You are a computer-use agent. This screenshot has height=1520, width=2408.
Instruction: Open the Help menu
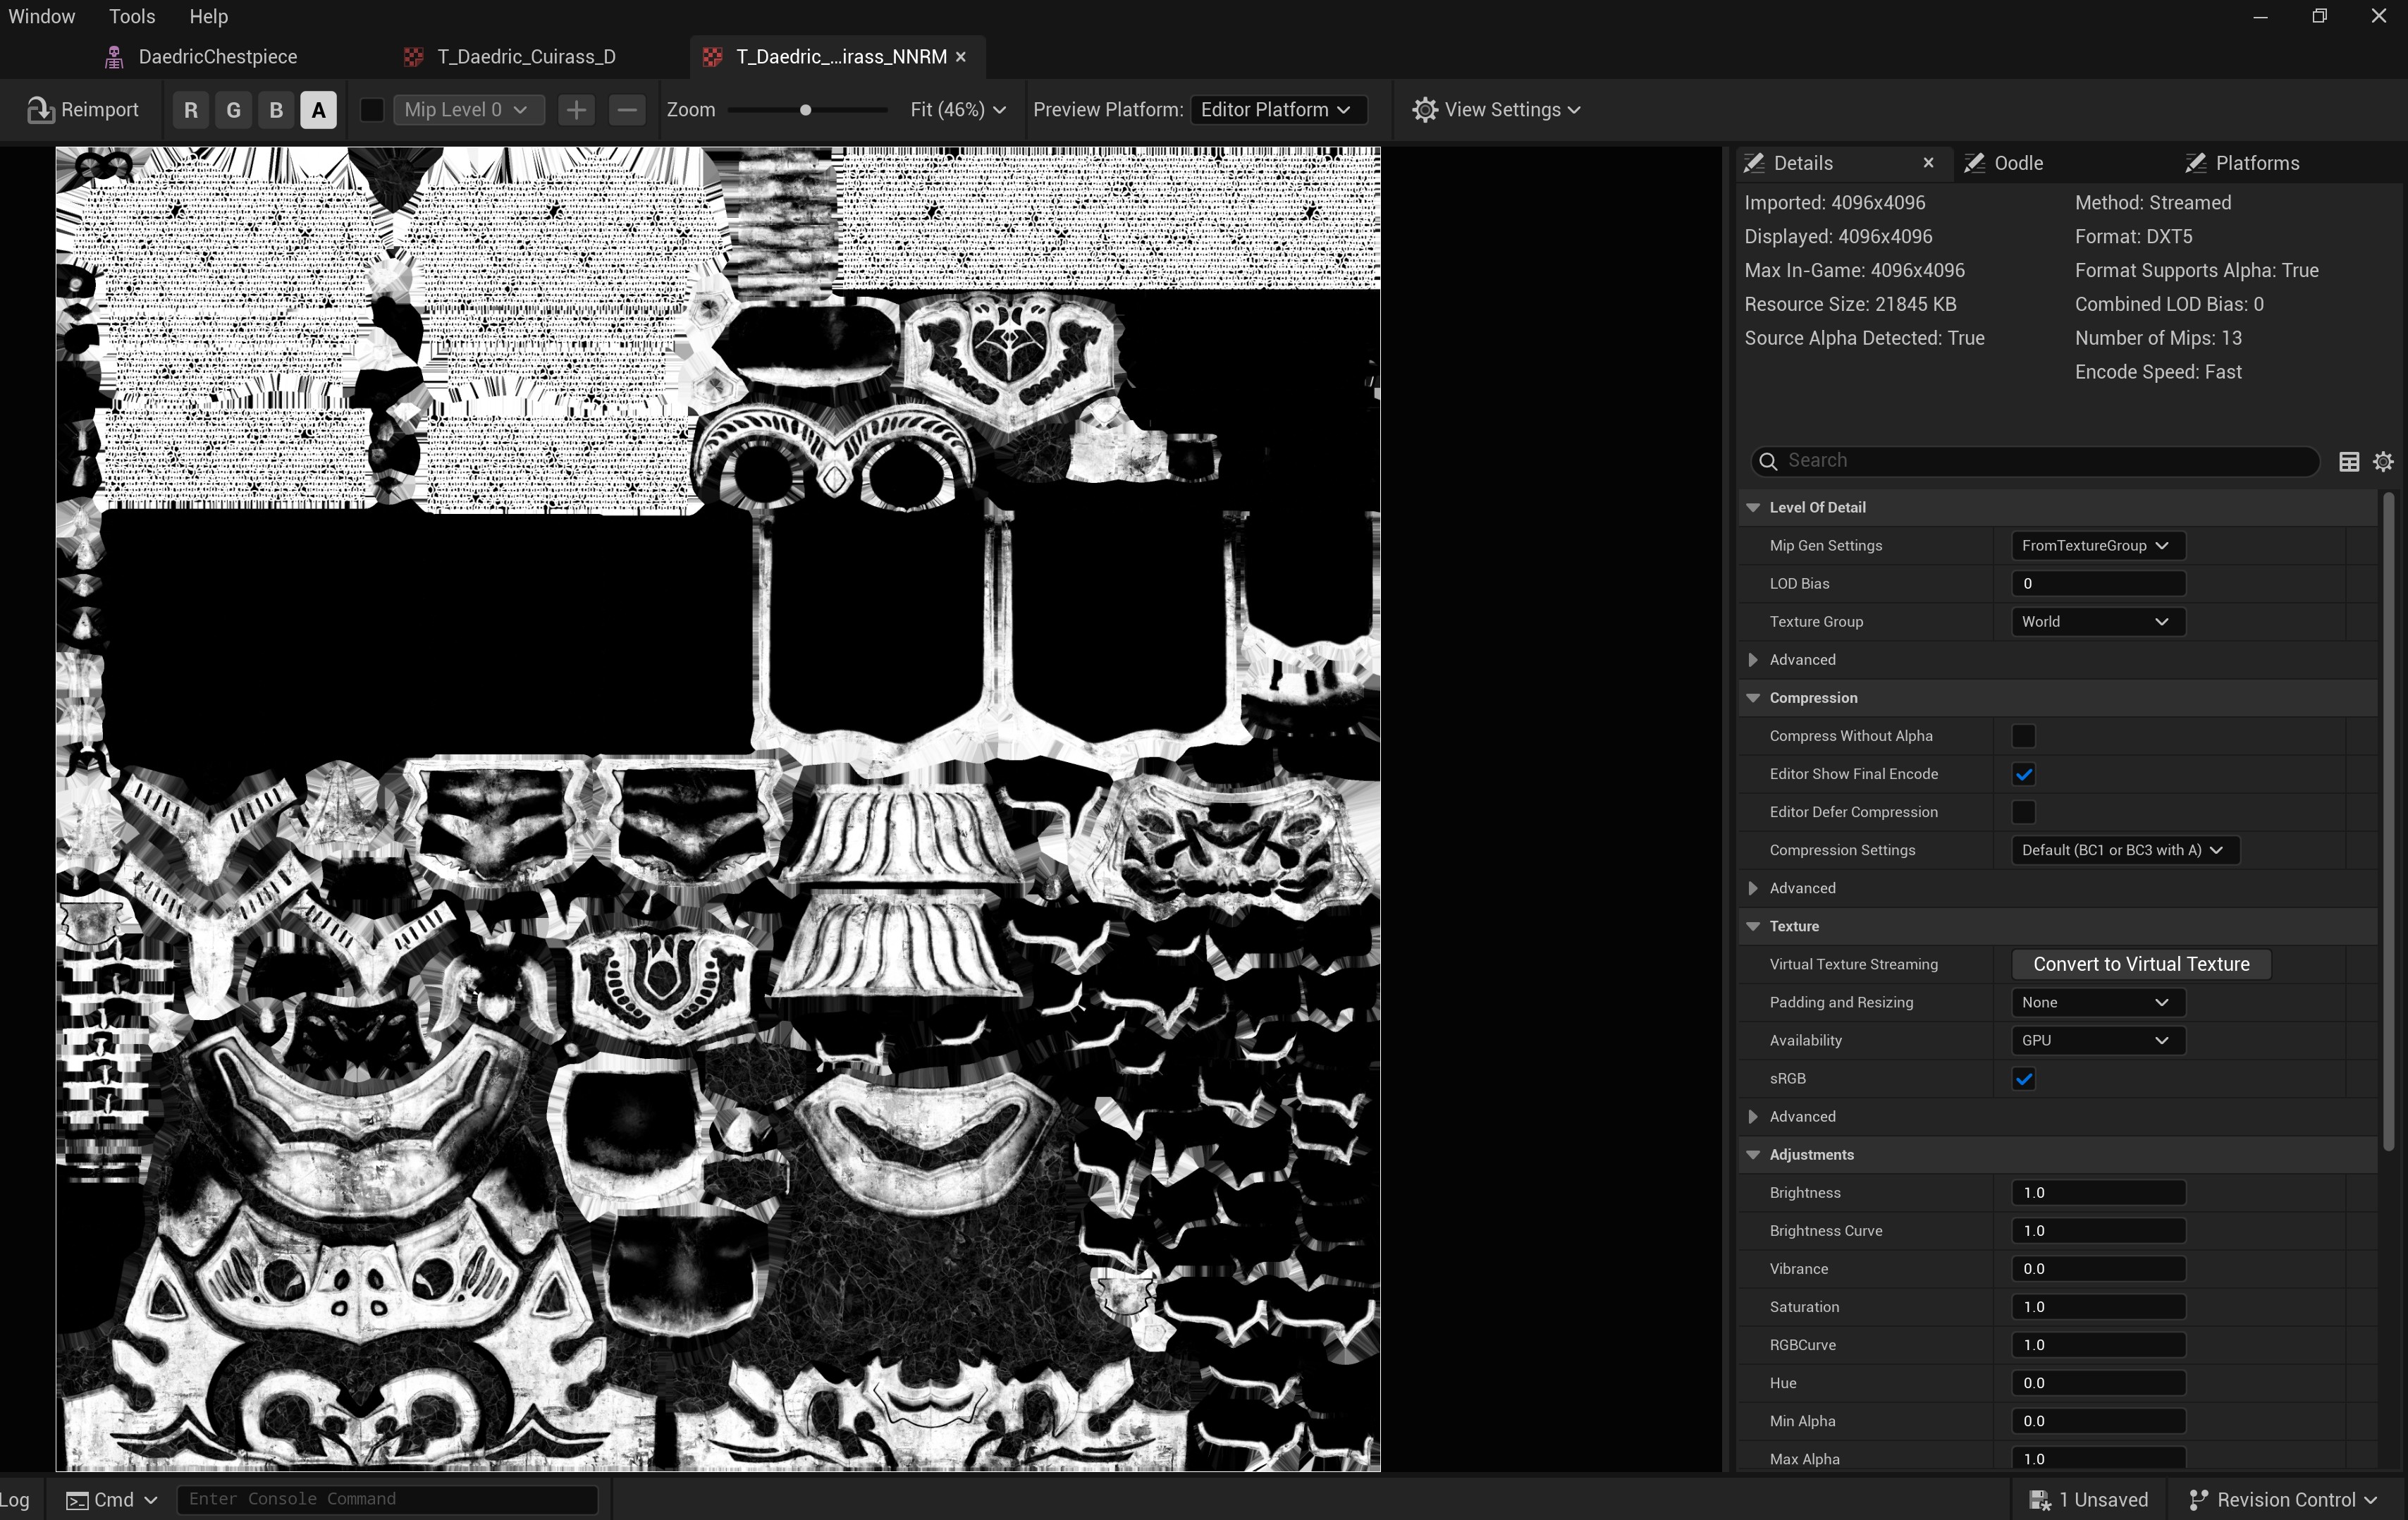coord(209,17)
